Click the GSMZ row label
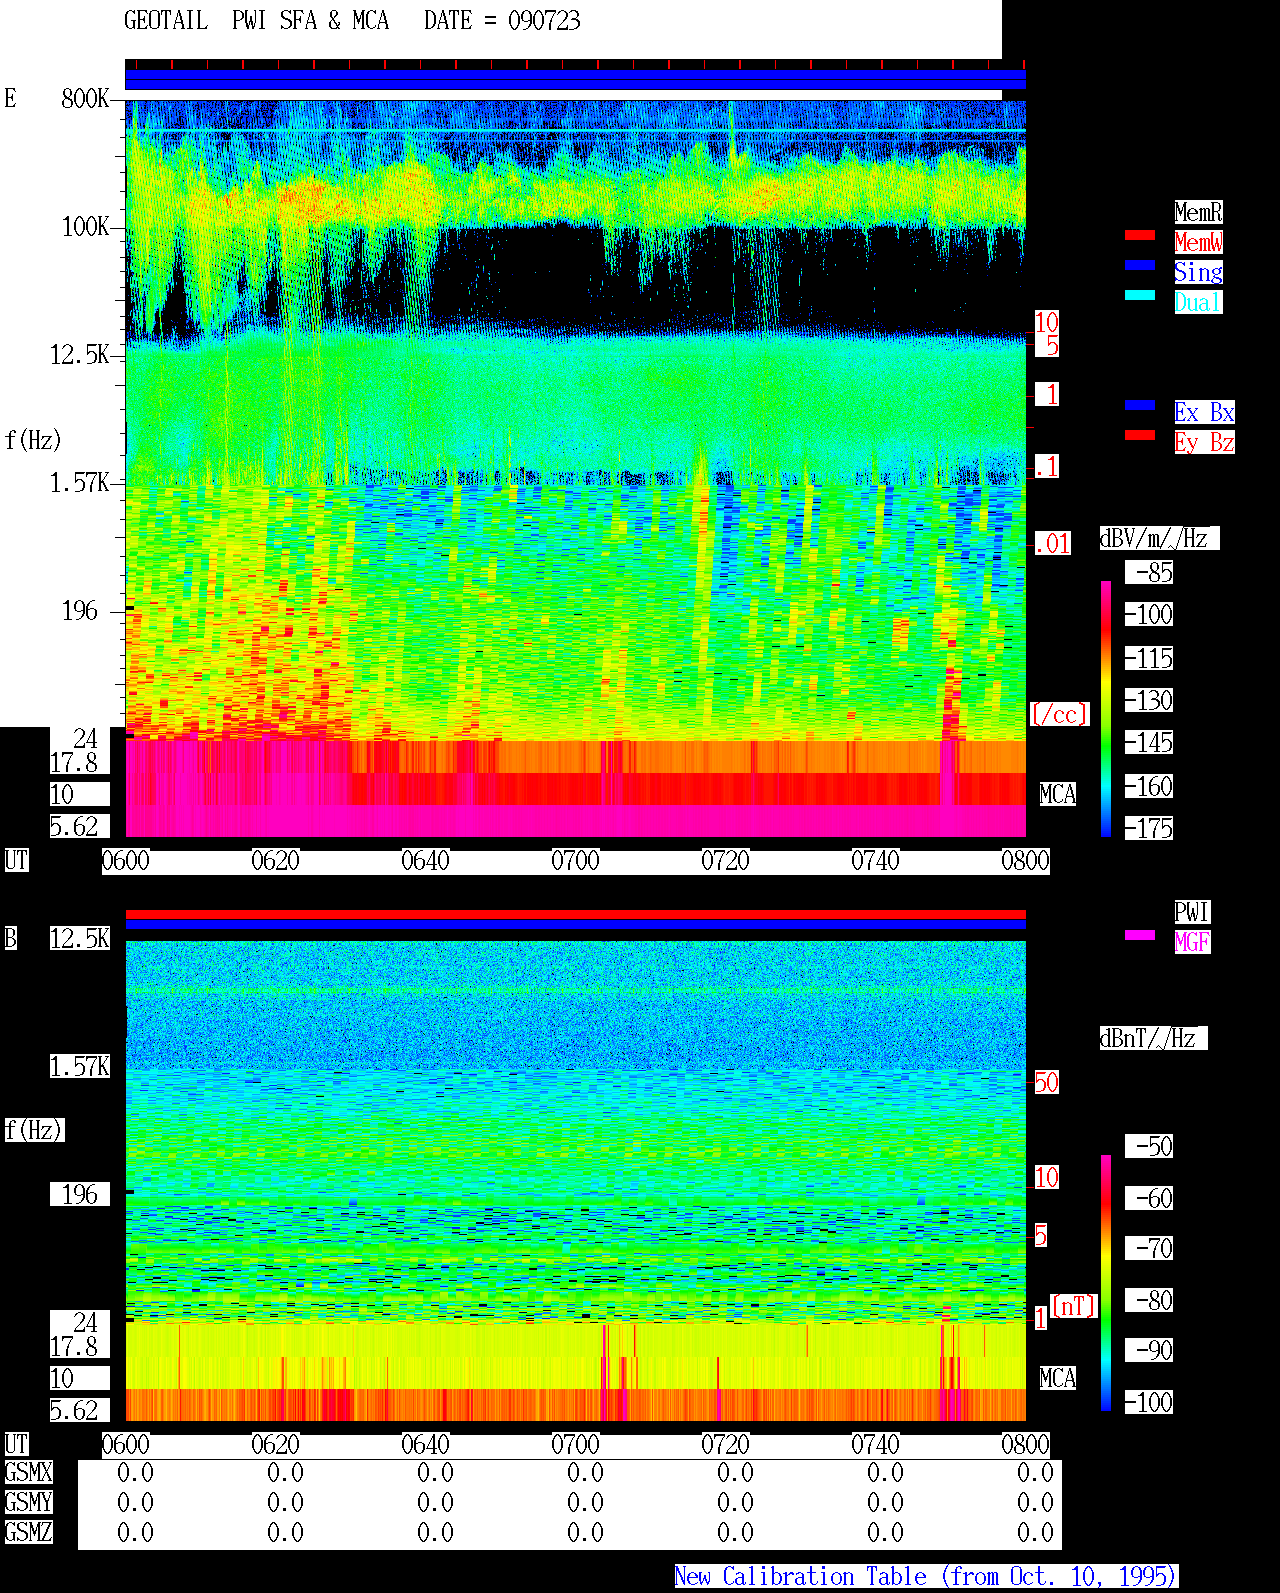This screenshot has height=1593, width=1280. (x=28, y=1532)
